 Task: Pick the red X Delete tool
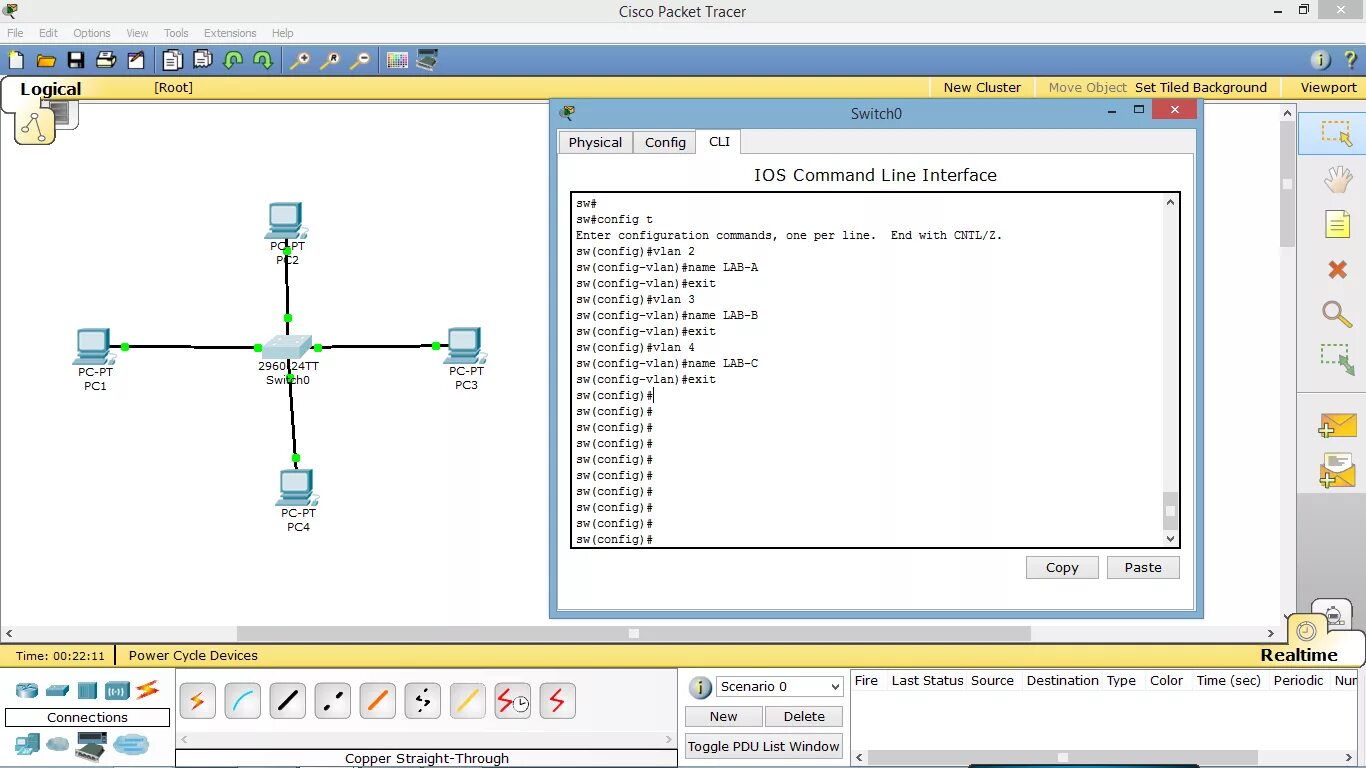pos(1337,269)
